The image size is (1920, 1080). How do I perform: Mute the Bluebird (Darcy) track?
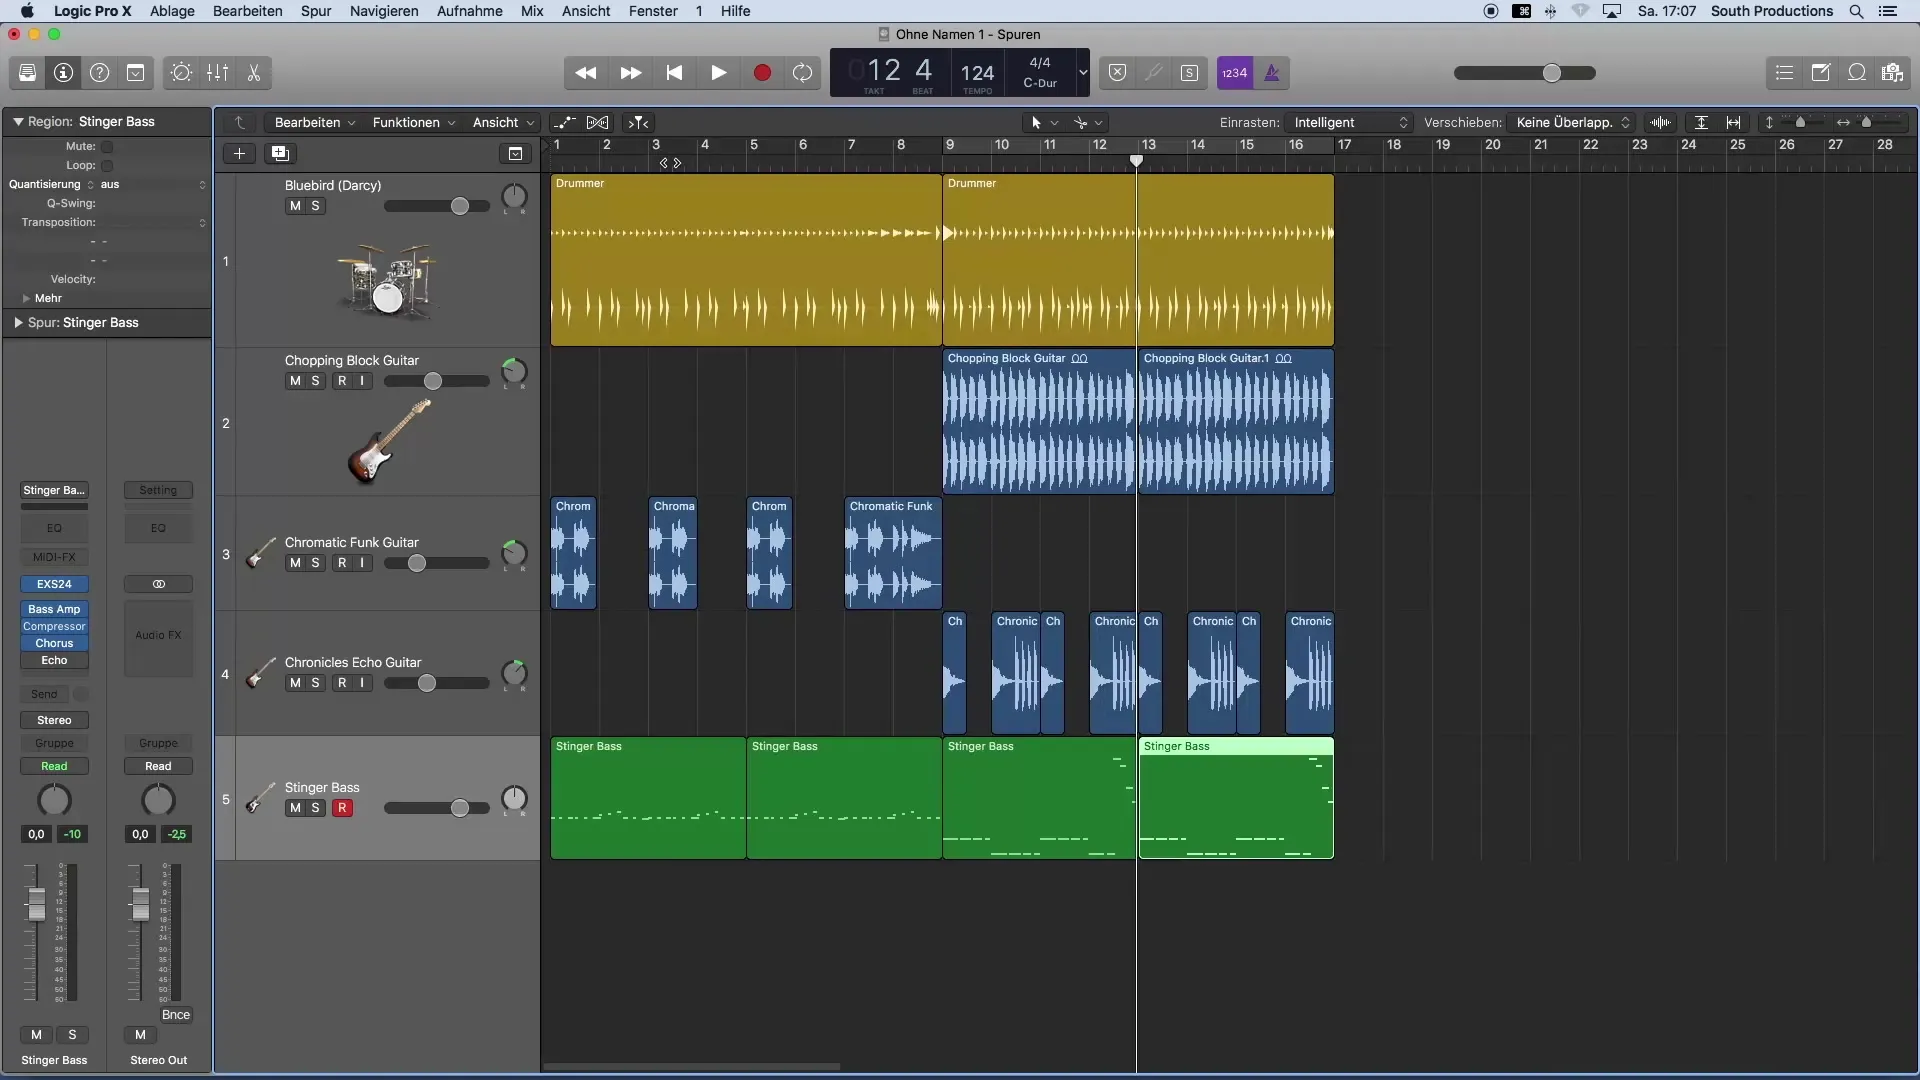click(295, 206)
